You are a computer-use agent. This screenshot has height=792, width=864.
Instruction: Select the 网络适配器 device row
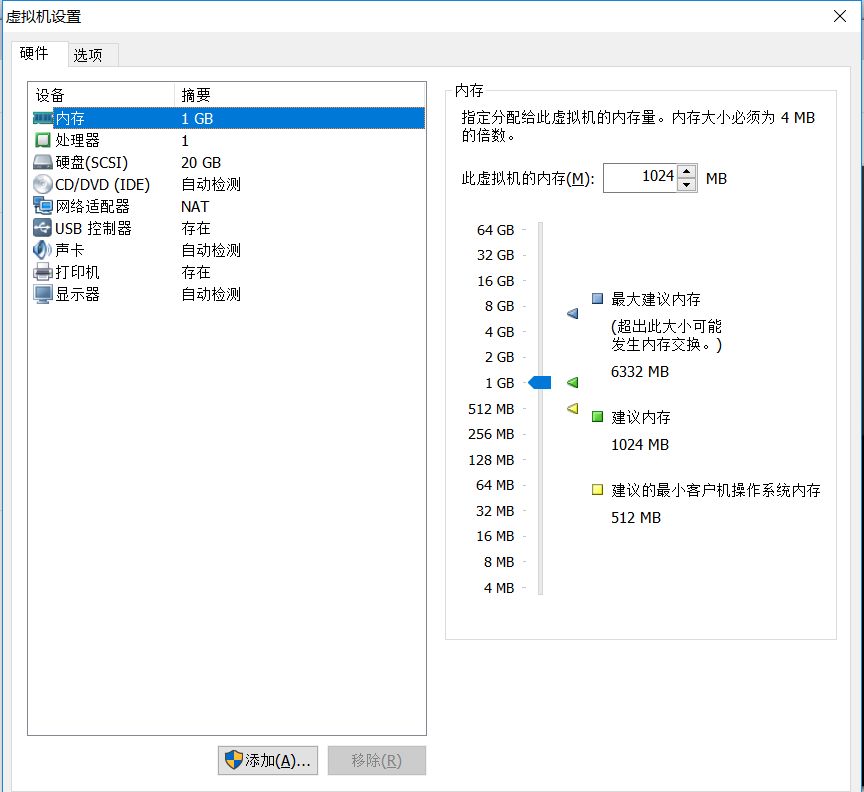228,206
